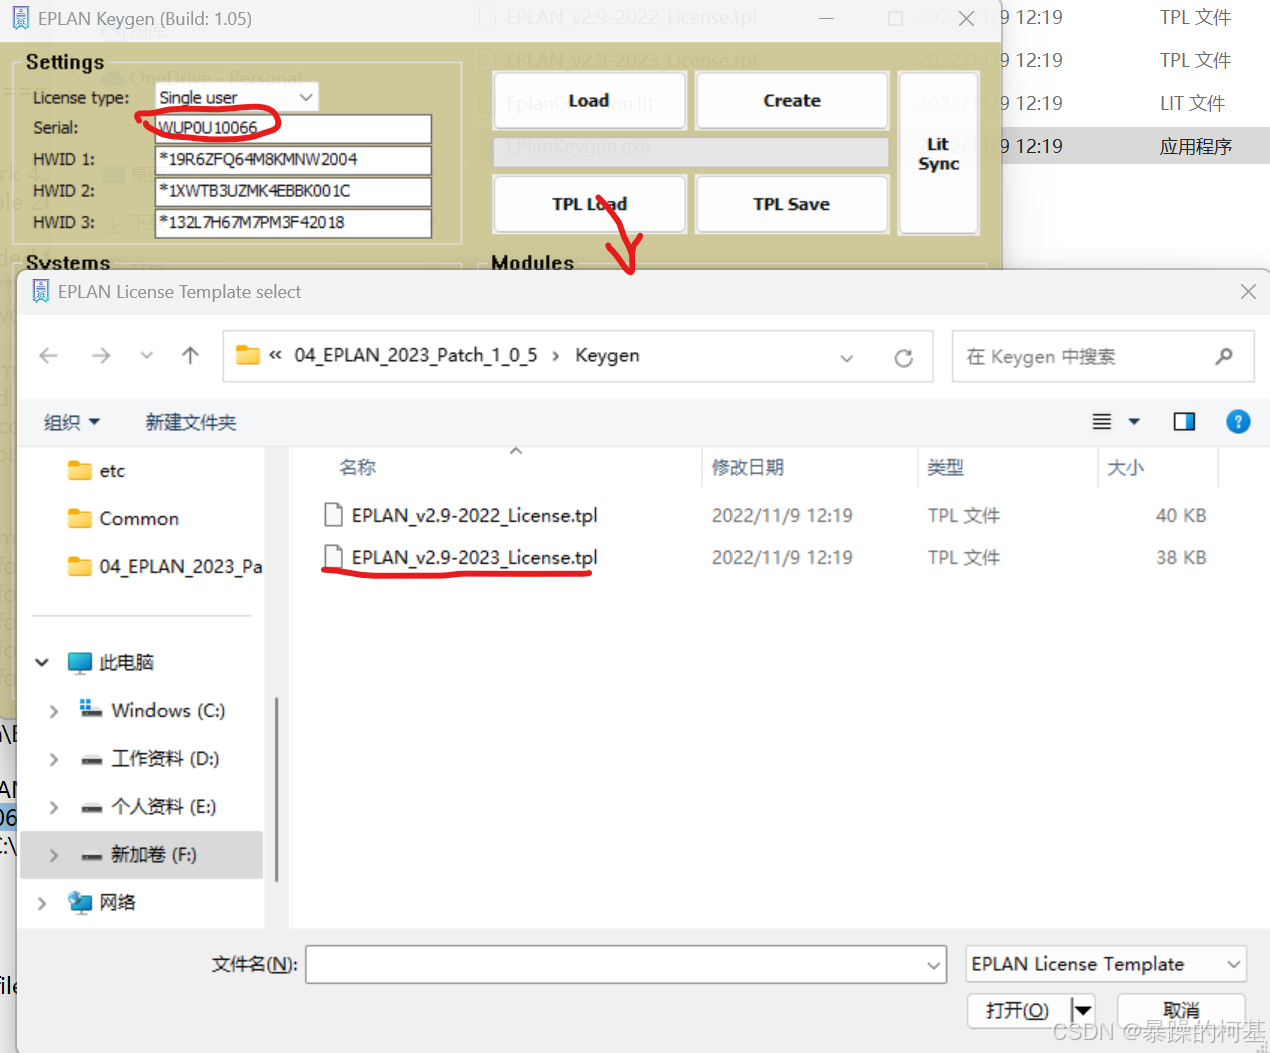Click TPL Load button in Keygen
Image resolution: width=1270 pixels, height=1053 pixels.
pos(589,204)
